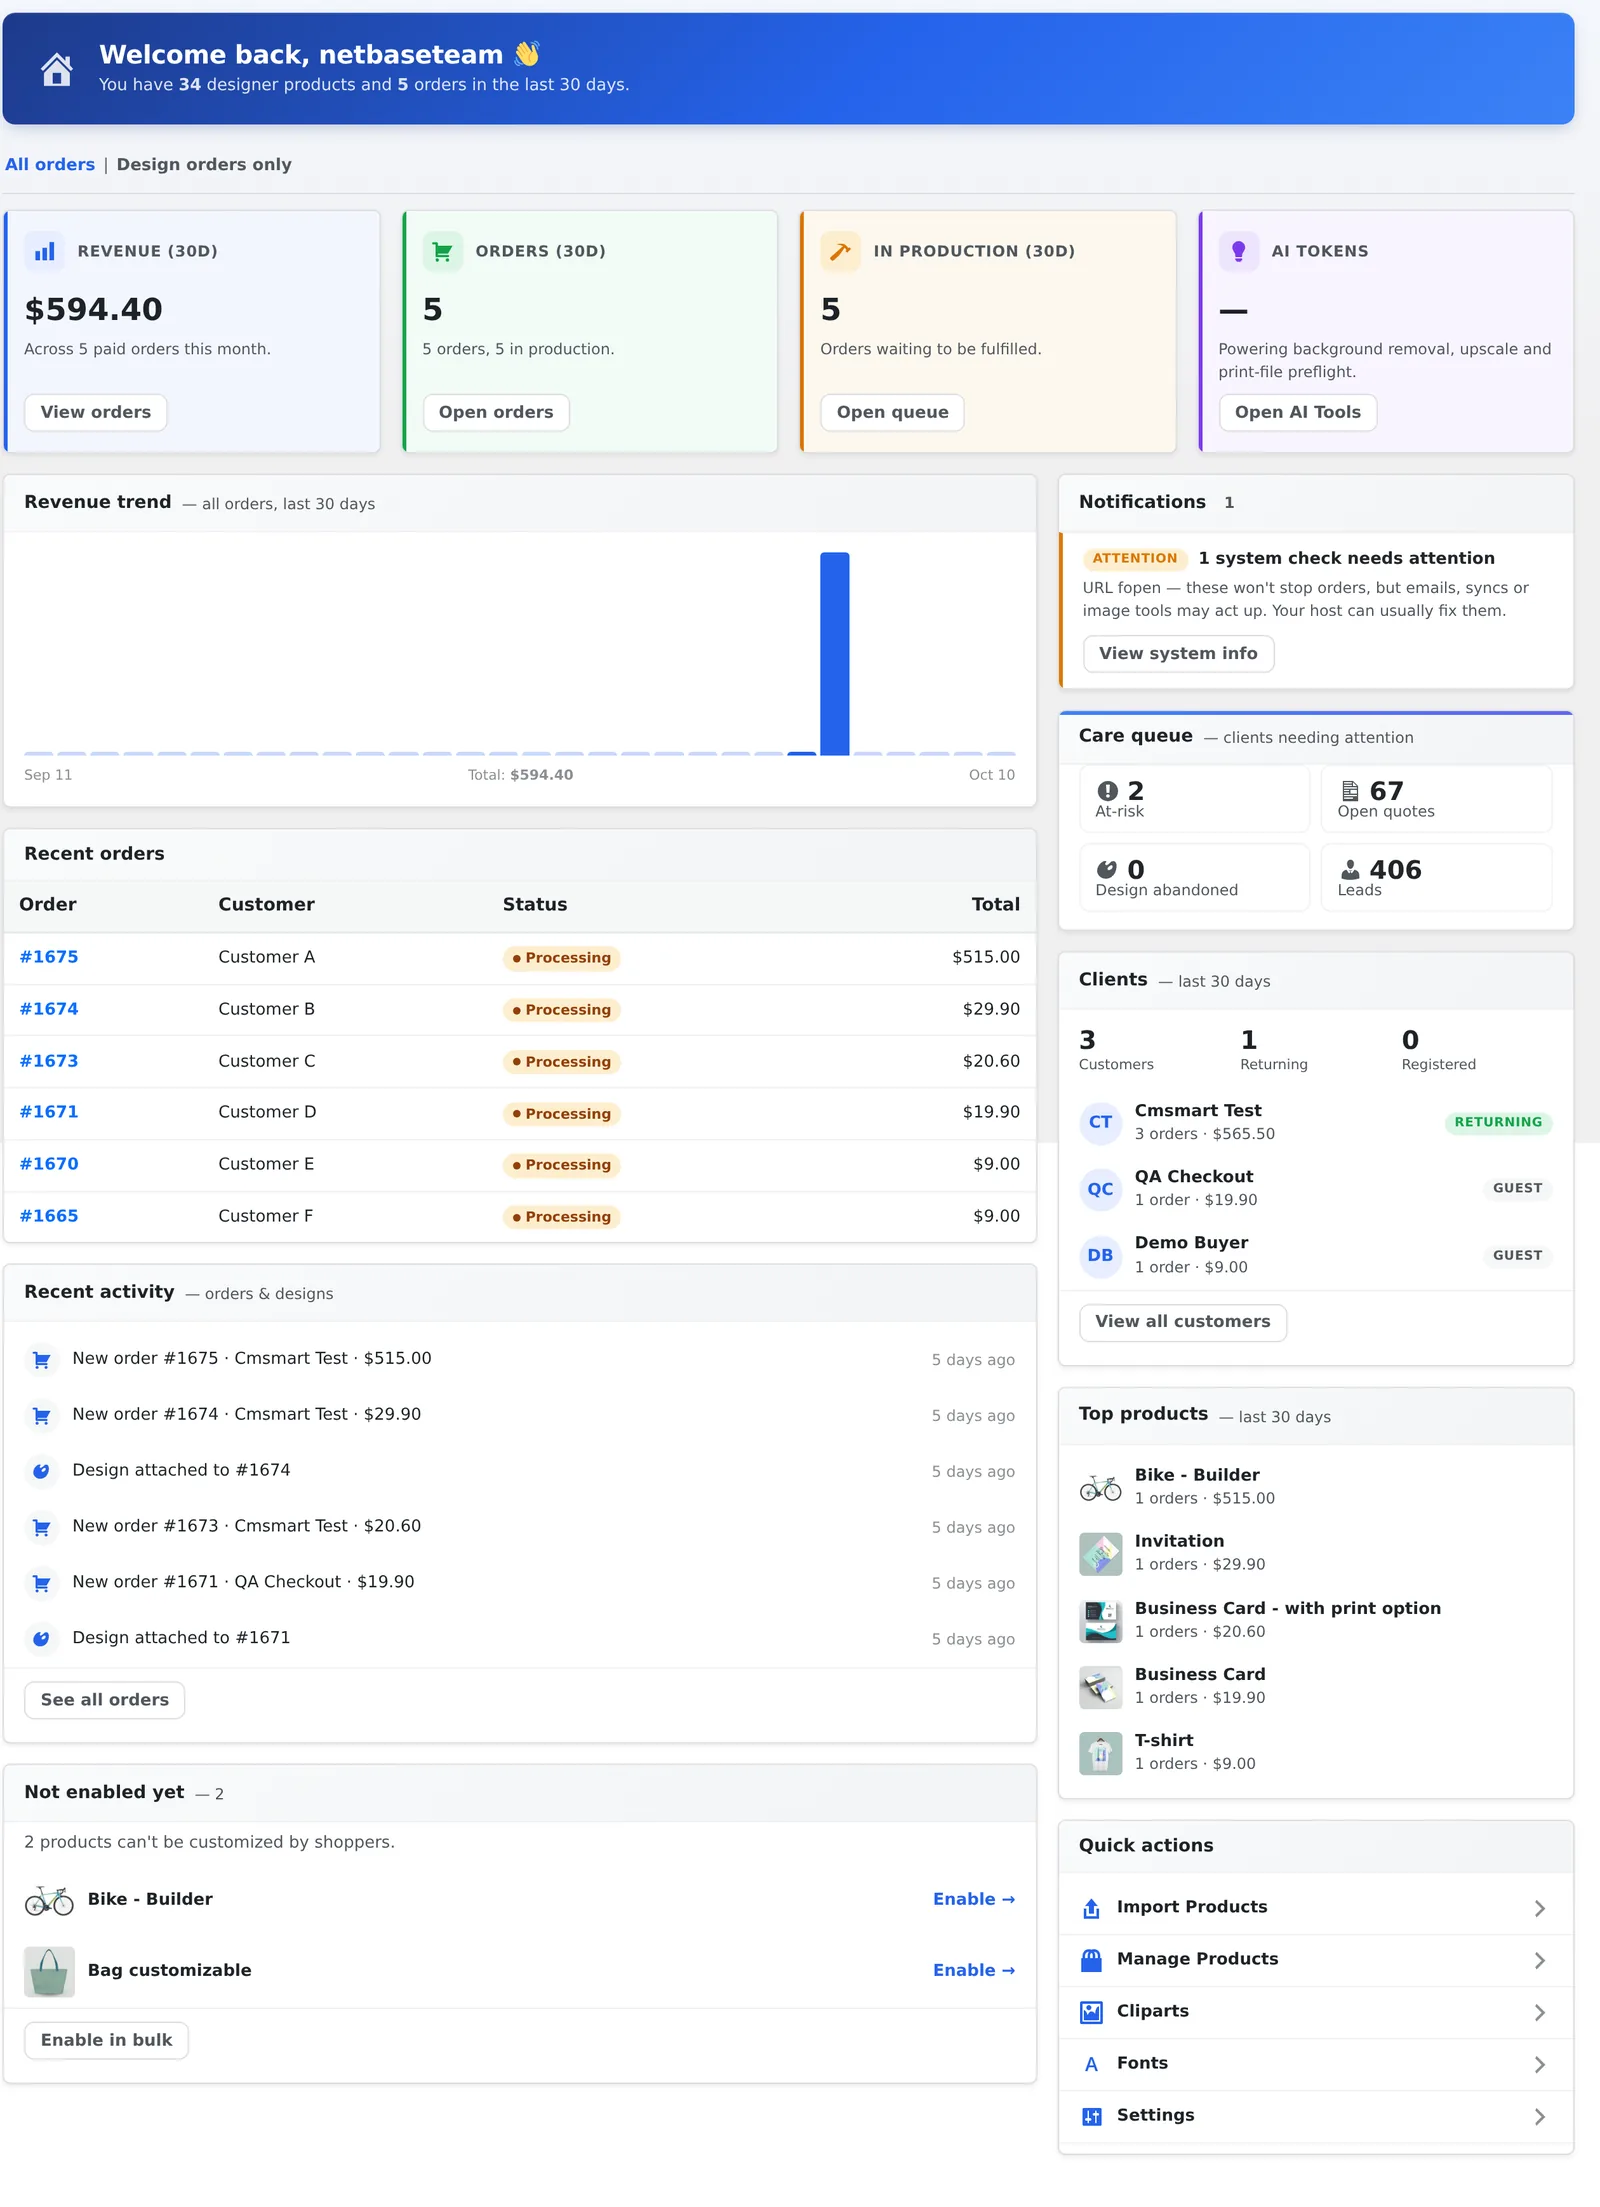This screenshot has width=1600, height=2207.
Task: Click design icon beside Design attached to #1674
Action: (41, 1471)
